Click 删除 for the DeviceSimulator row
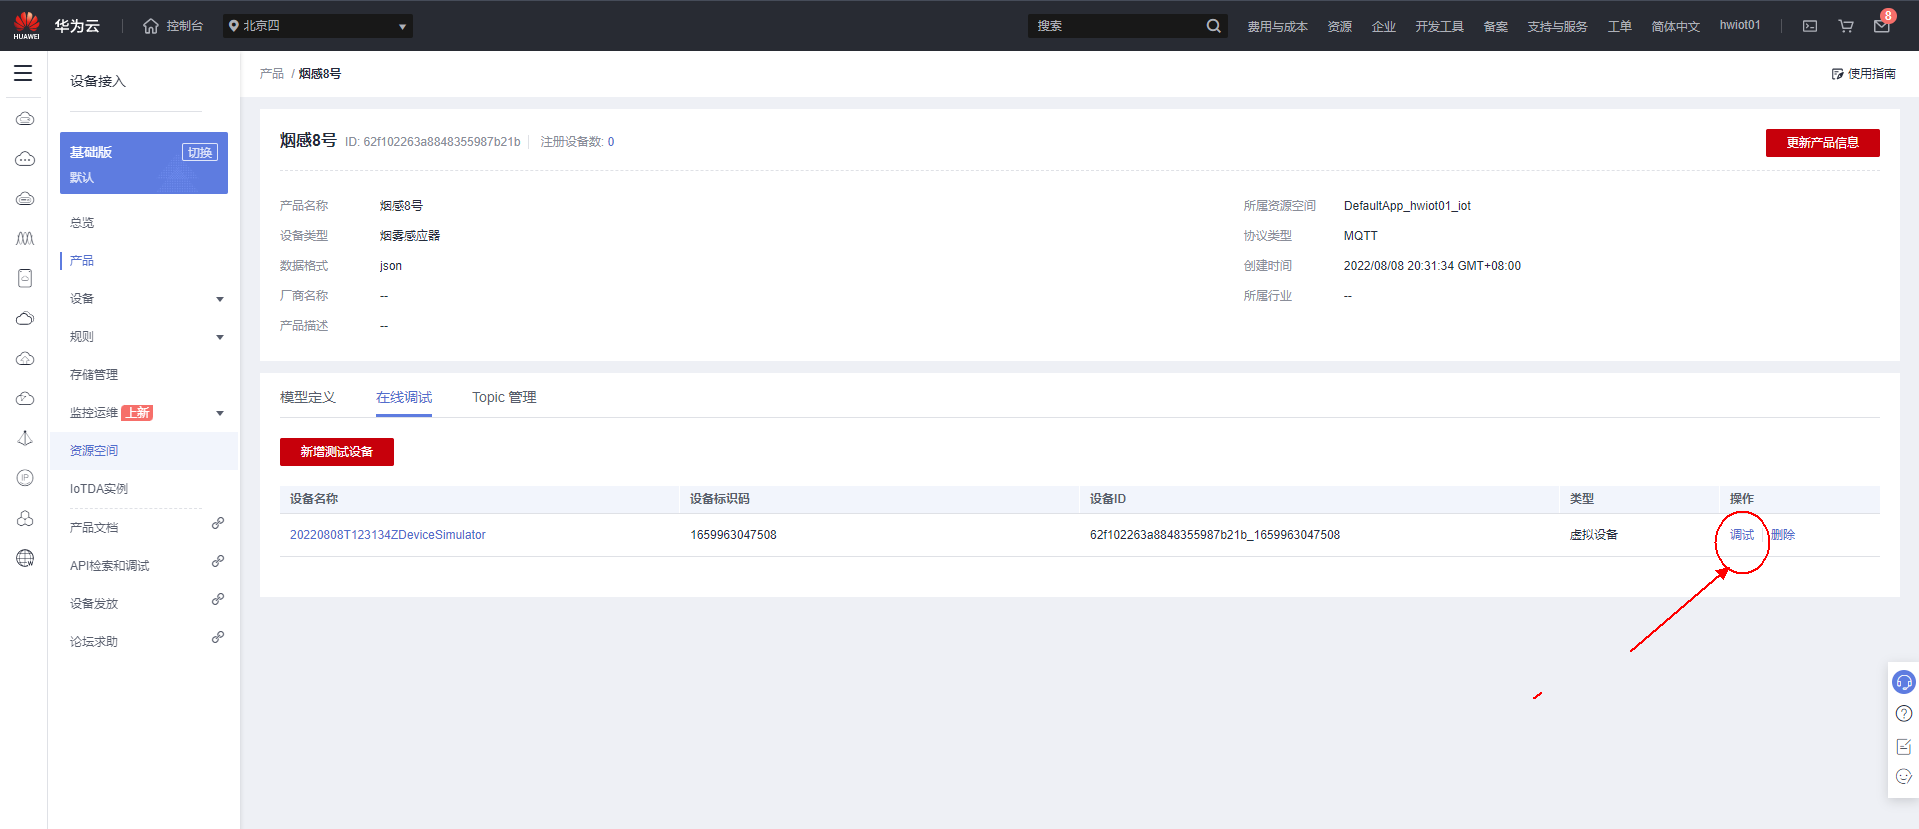Viewport: 1919px width, 829px height. pyautogui.click(x=1783, y=535)
